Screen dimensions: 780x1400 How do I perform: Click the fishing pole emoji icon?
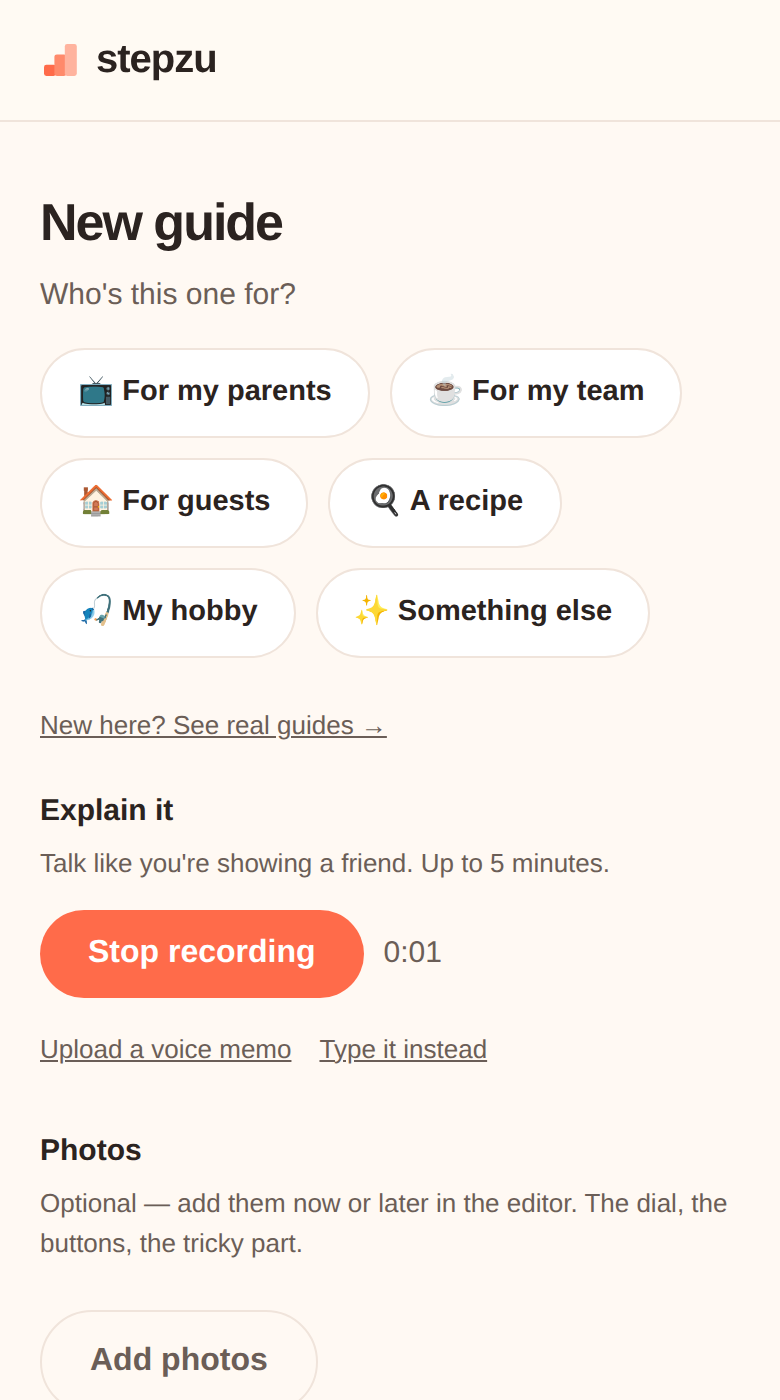point(96,611)
